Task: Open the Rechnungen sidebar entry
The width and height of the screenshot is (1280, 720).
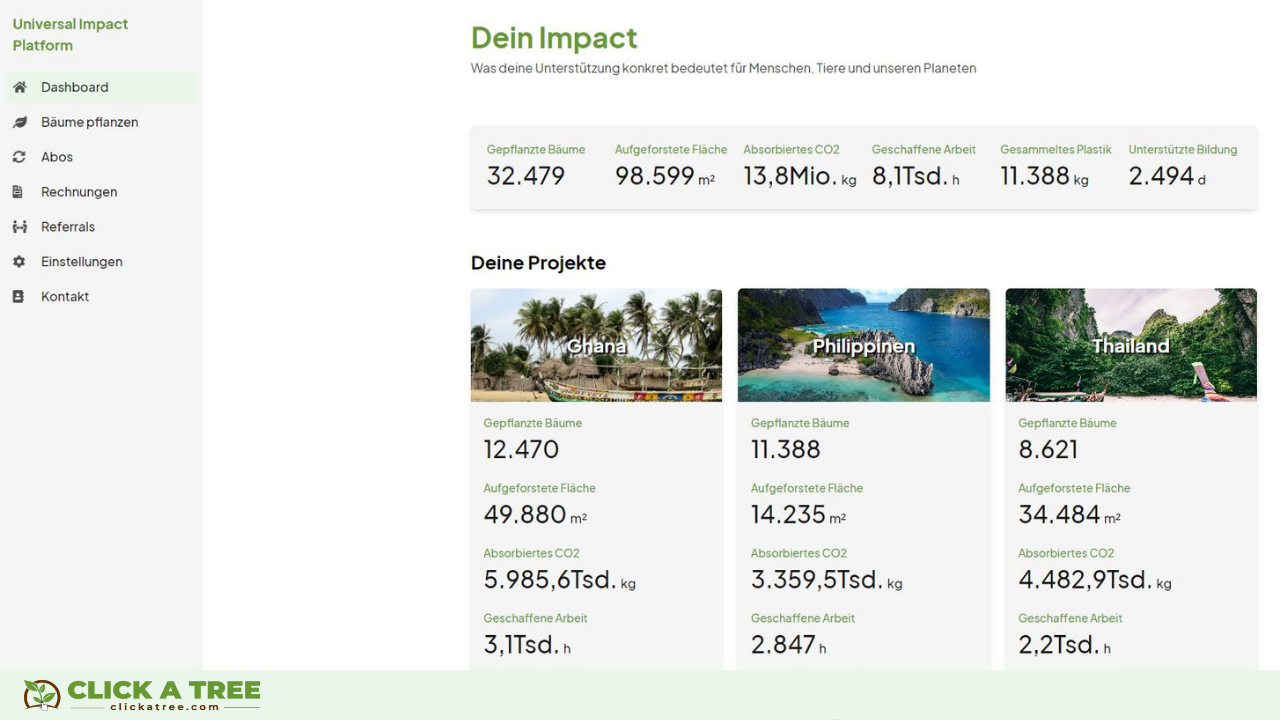Action: [x=78, y=192]
